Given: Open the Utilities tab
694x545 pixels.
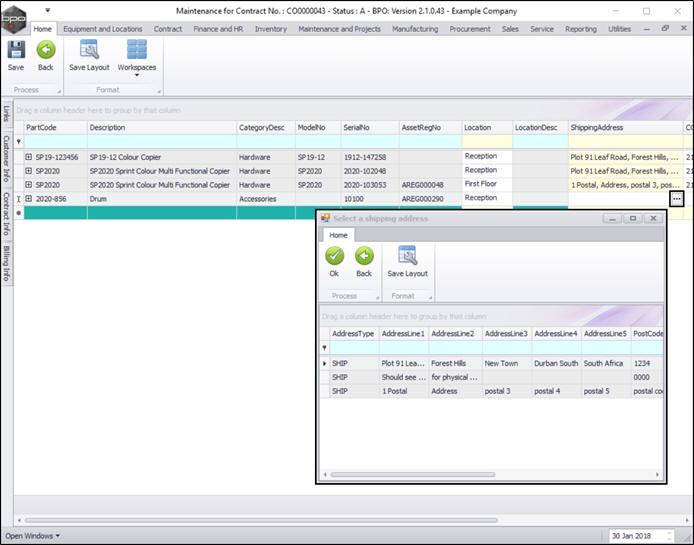Looking at the screenshot, I should click(619, 29).
